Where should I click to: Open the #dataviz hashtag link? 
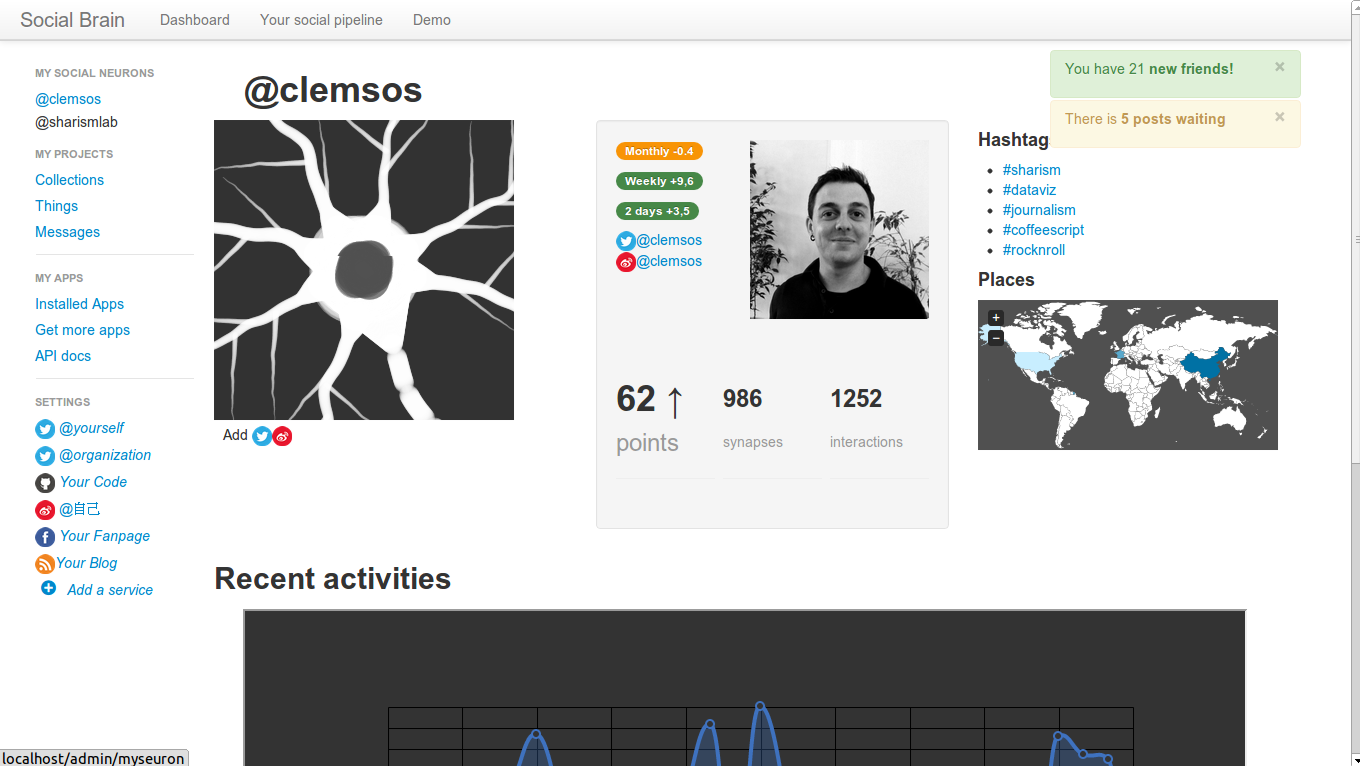[1029, 190]
